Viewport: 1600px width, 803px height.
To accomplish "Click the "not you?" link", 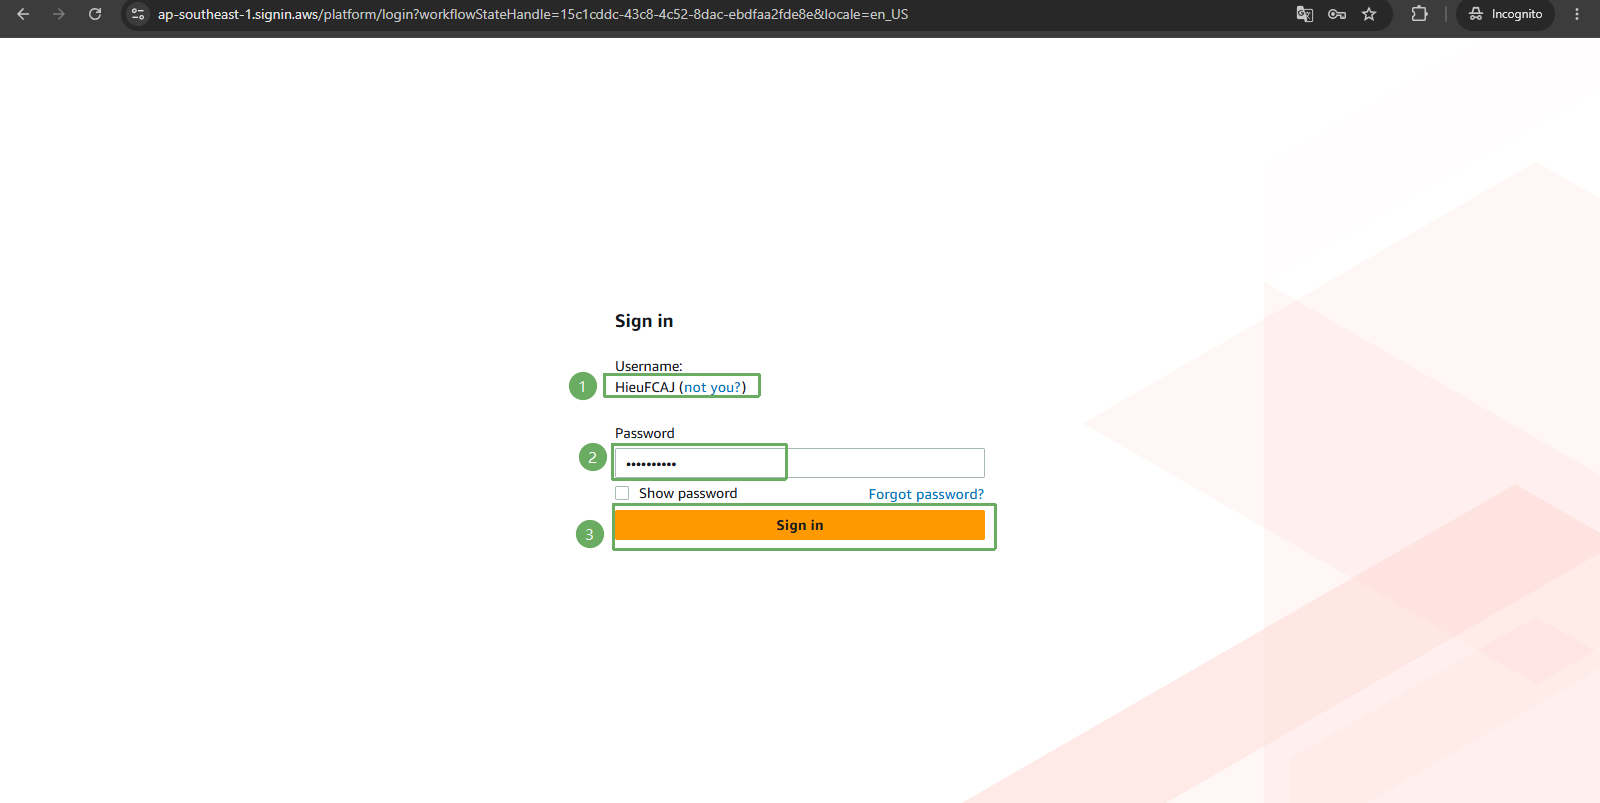I will 713,387.
